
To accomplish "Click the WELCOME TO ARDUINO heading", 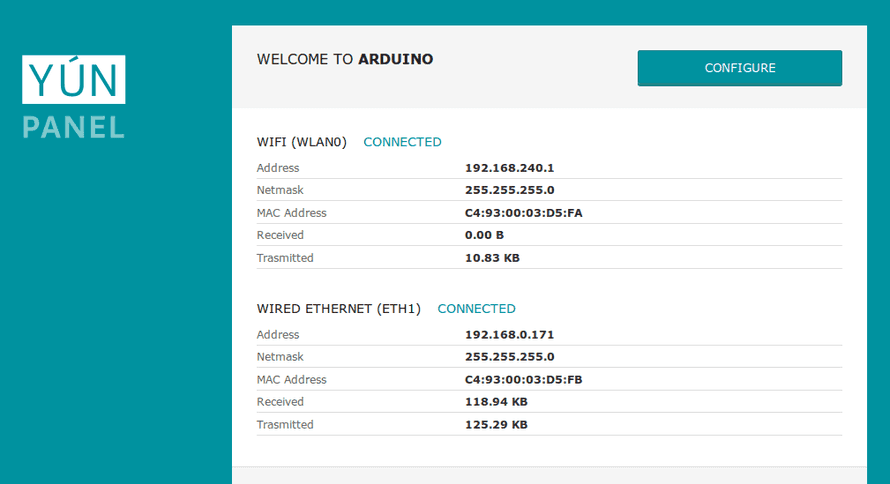I will pyautogui.click(x=345, y=59).
